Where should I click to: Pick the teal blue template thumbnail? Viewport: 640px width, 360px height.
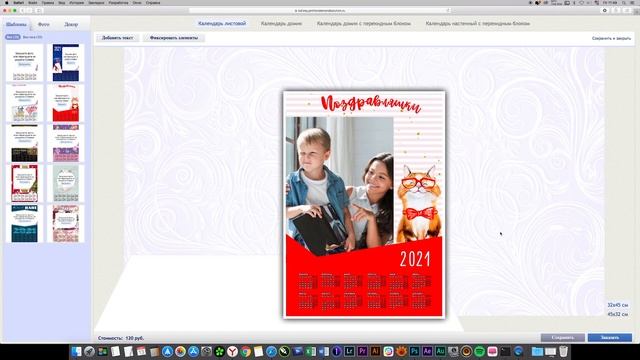click(x=24, y=224)
